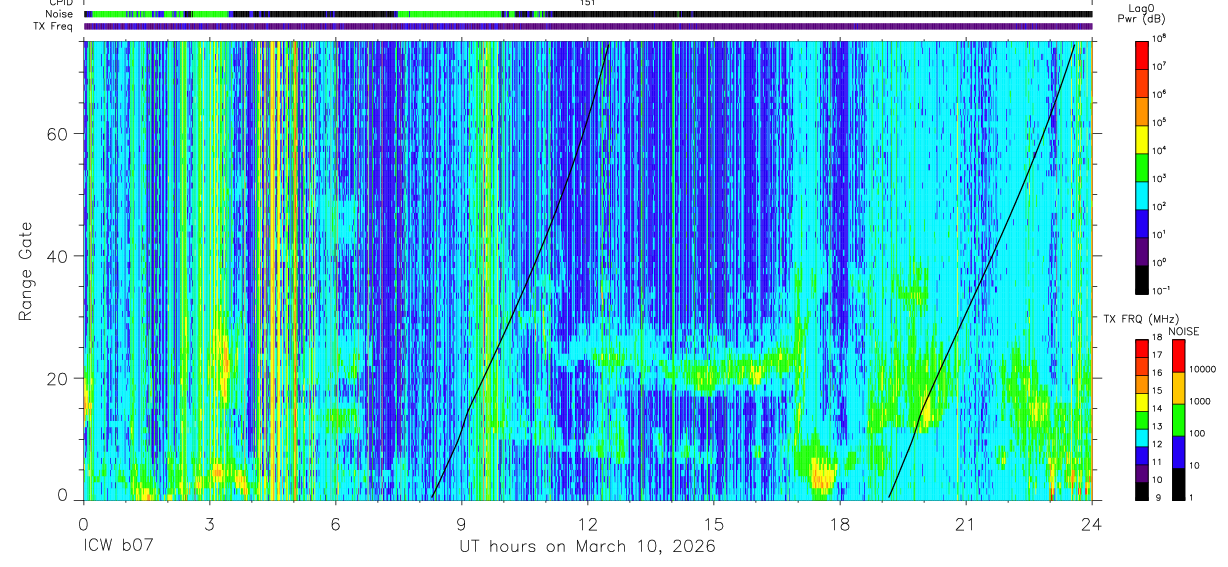Click the TX Freq strip above the plot

point(588,26)
